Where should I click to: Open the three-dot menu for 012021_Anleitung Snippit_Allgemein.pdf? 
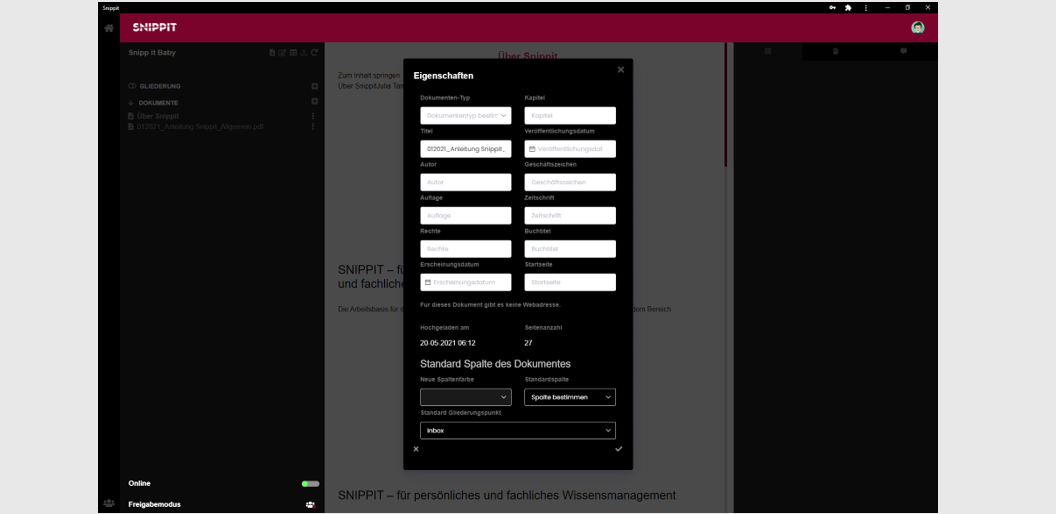[312, 127]
